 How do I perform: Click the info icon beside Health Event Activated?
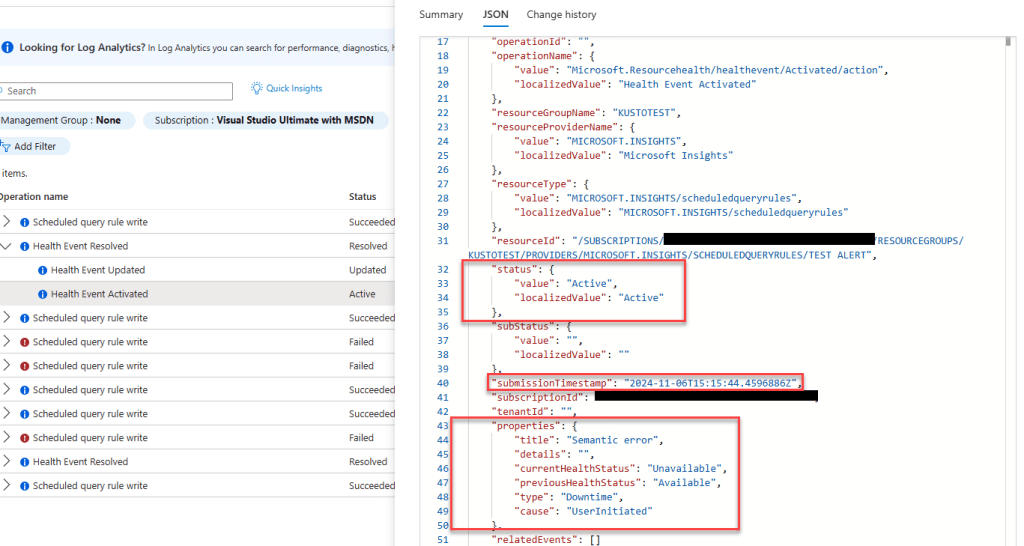coord(43,294)
